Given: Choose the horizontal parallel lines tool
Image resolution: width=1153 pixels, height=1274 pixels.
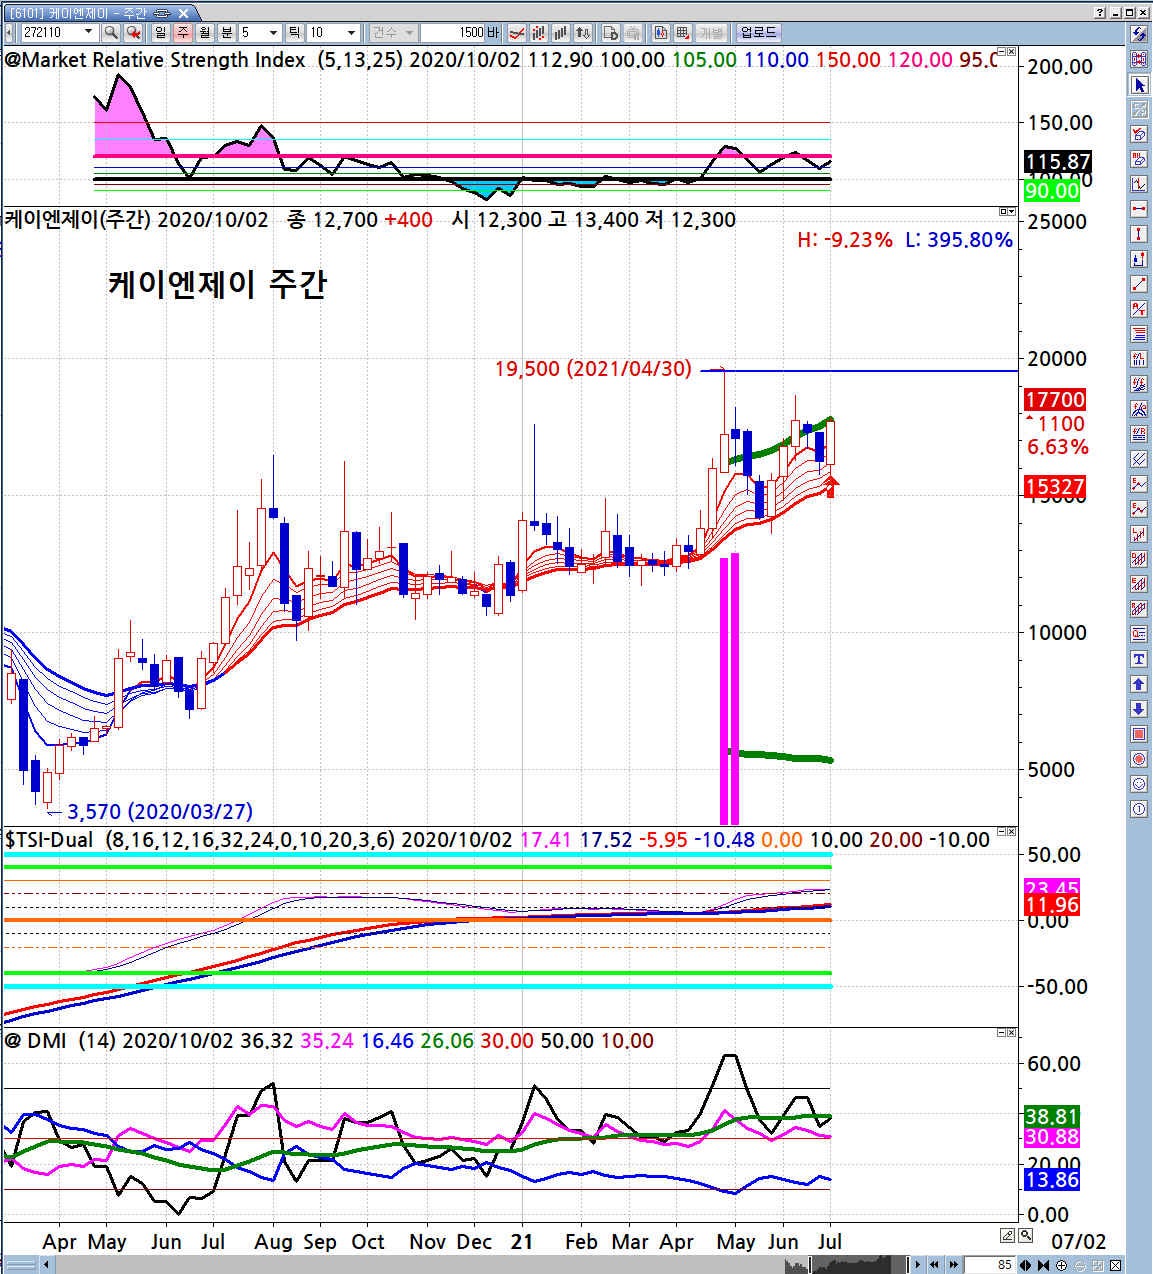Looking at the screenshot, I should (1139, 334).
